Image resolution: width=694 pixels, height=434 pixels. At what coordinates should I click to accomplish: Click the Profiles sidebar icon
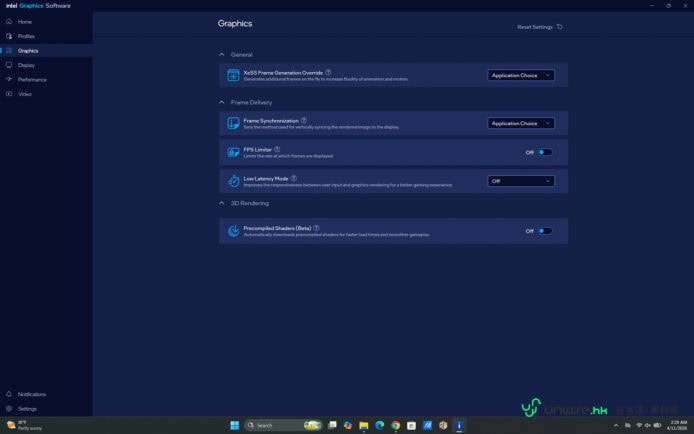[x=9, y=36]
